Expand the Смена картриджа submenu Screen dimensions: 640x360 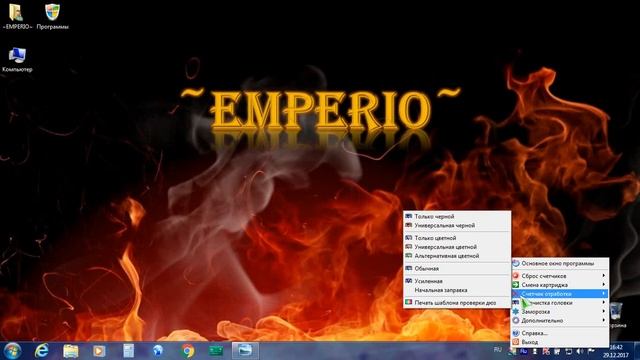560,285
